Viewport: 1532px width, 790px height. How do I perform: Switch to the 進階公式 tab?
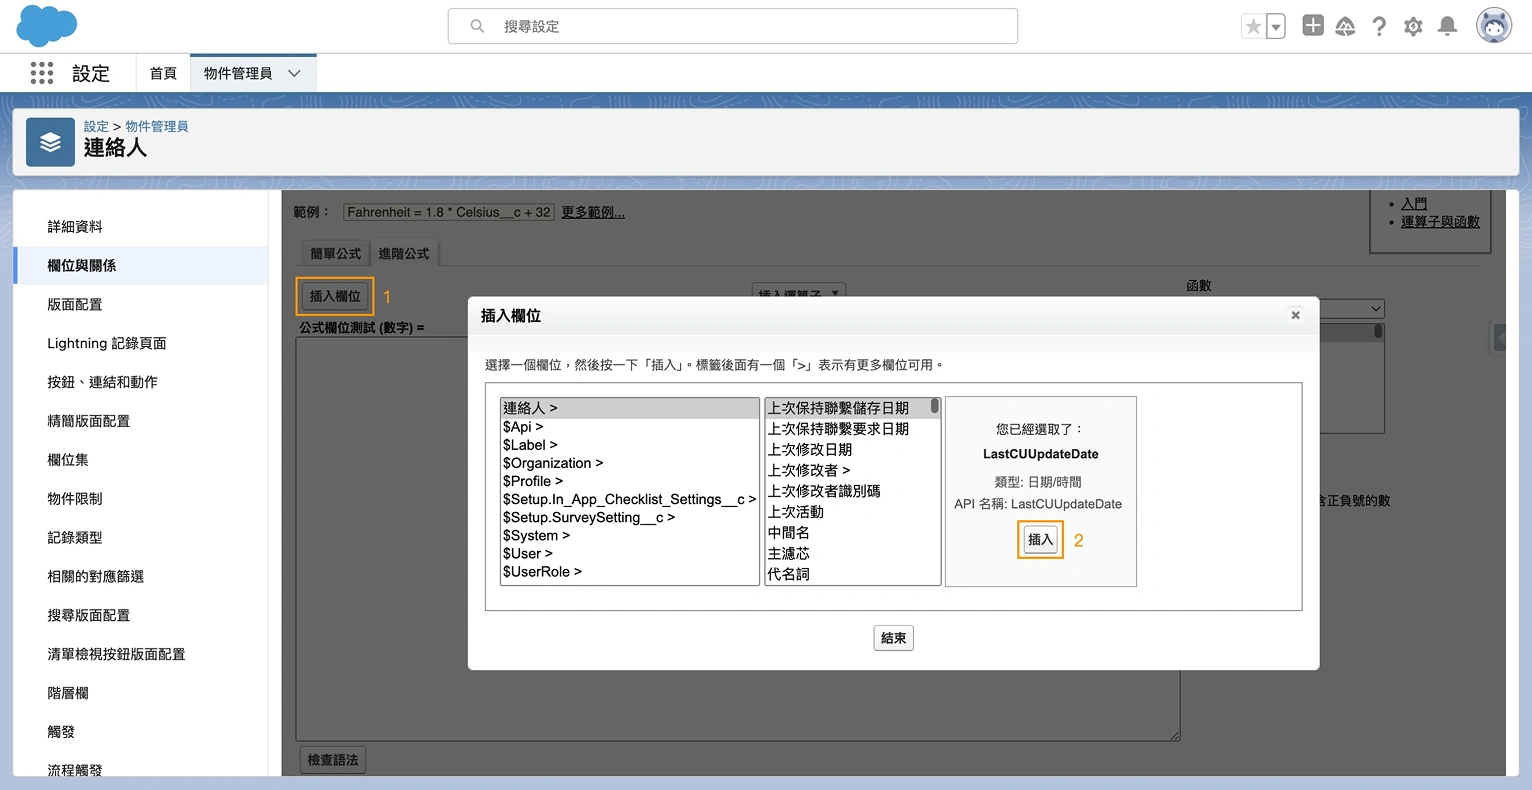coord(404,253)
